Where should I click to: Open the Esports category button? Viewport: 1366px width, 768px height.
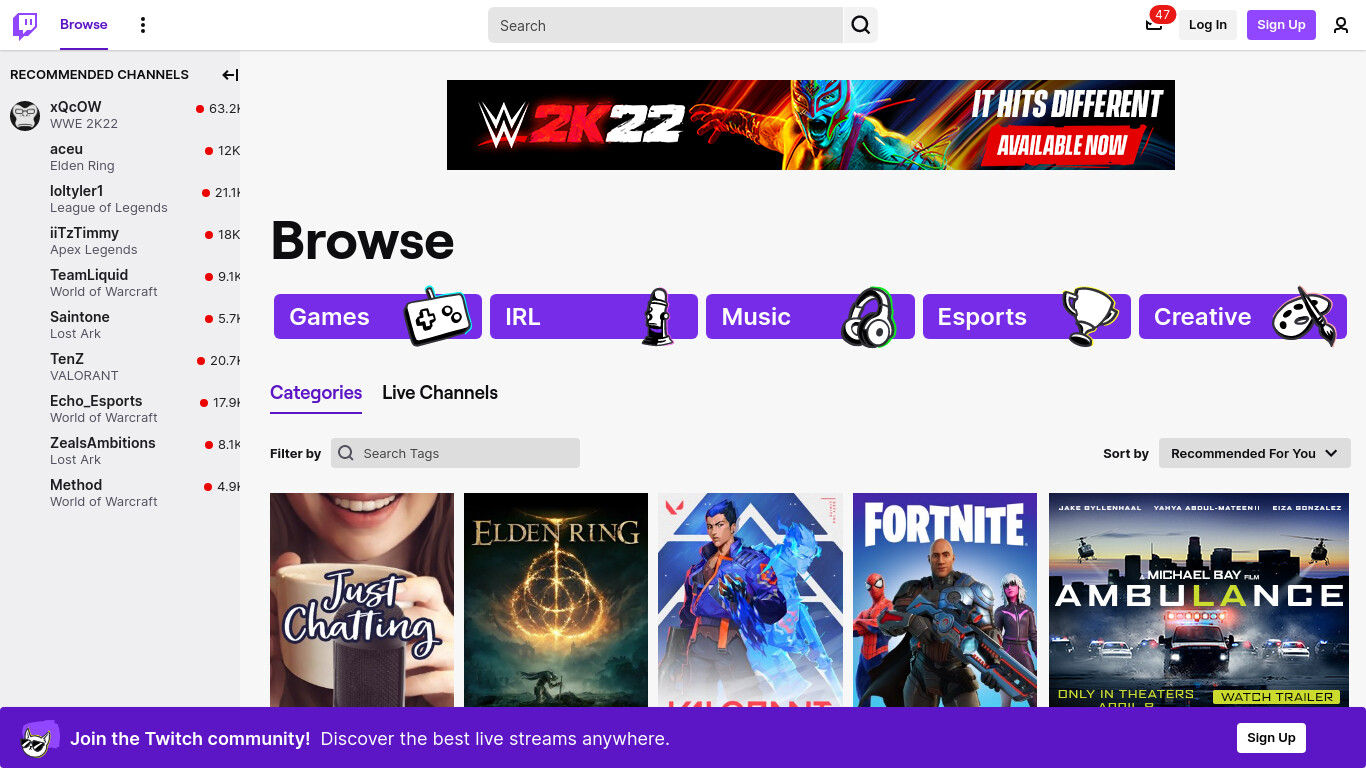click(x=1027, y=316)
